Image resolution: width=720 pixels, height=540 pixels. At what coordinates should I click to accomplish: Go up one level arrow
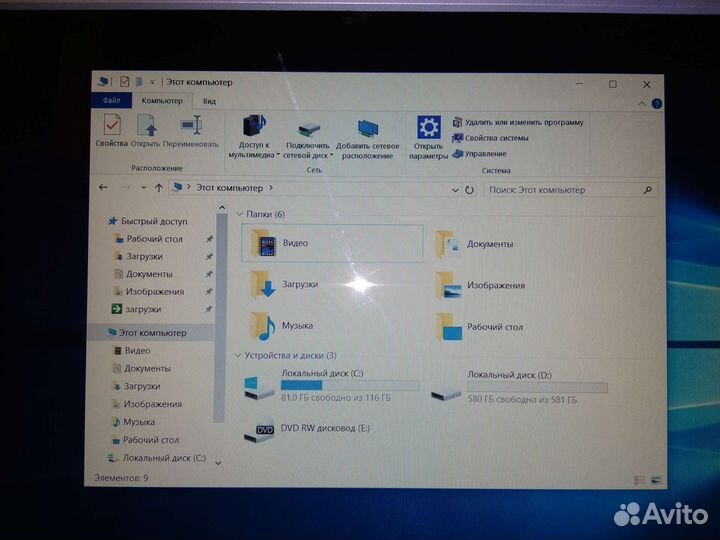pyautogui.click(x=159, y=187)
